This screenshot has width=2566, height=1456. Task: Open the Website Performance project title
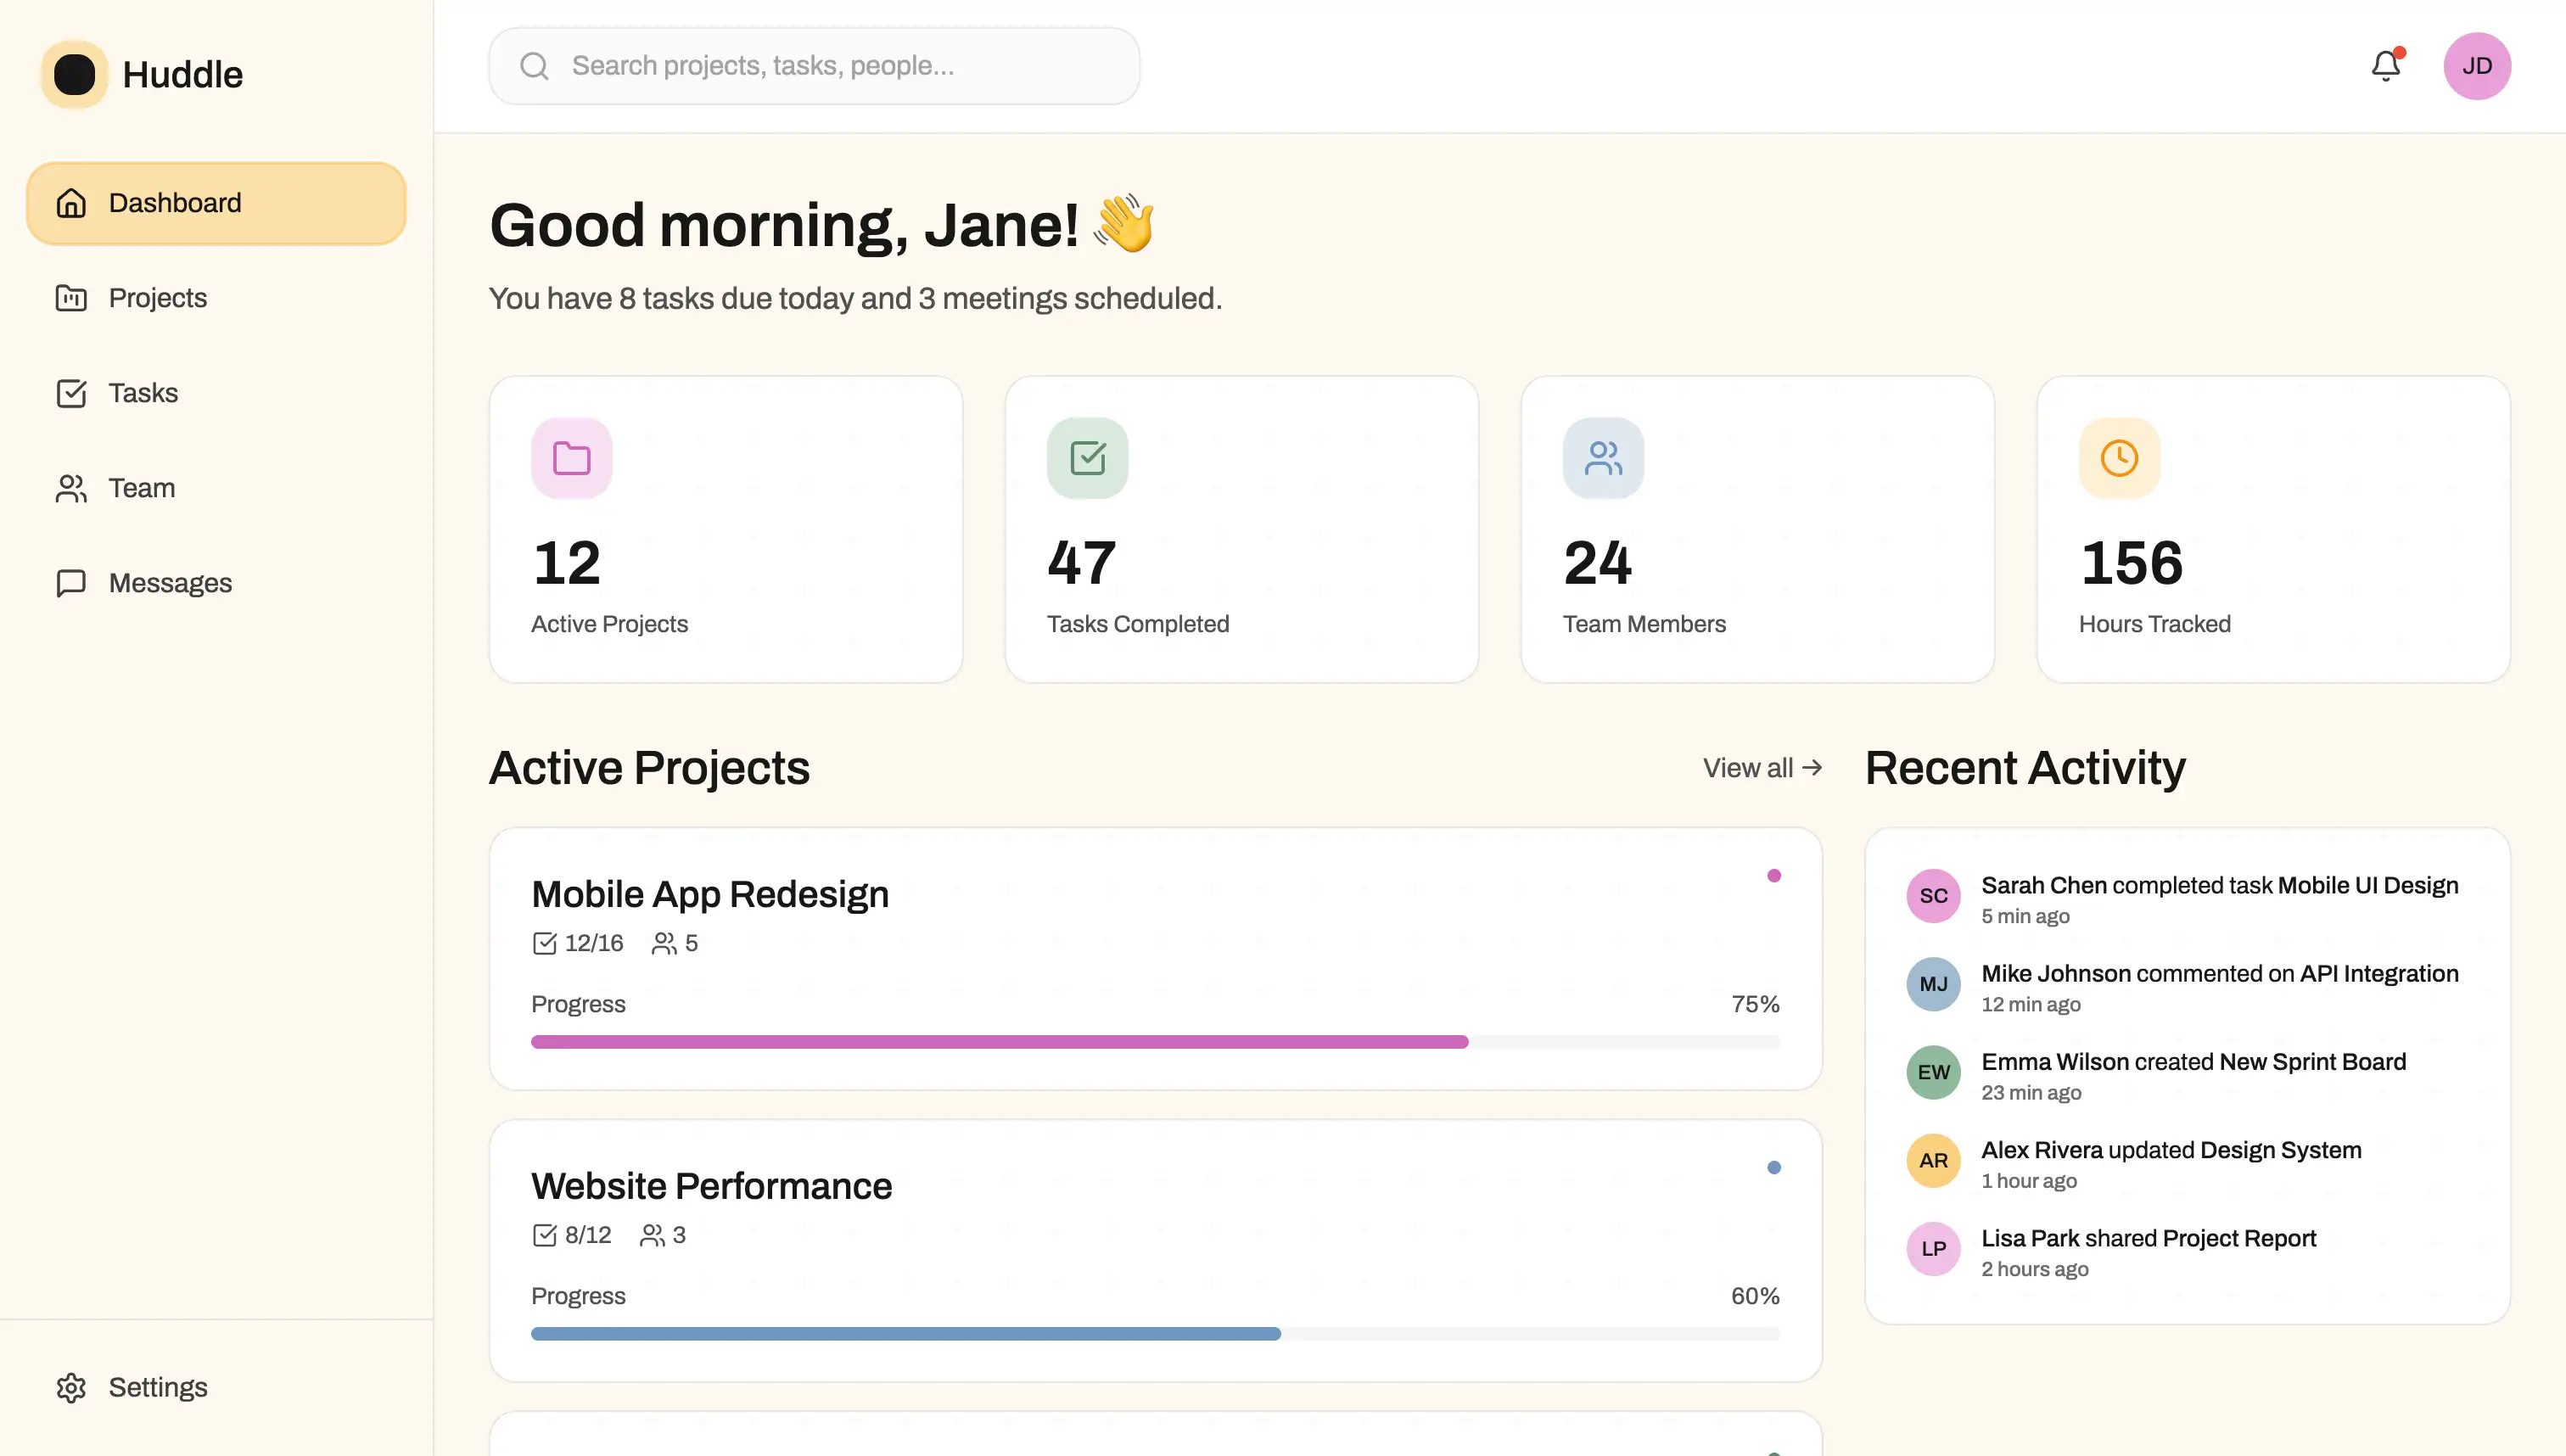point(711,1186)
